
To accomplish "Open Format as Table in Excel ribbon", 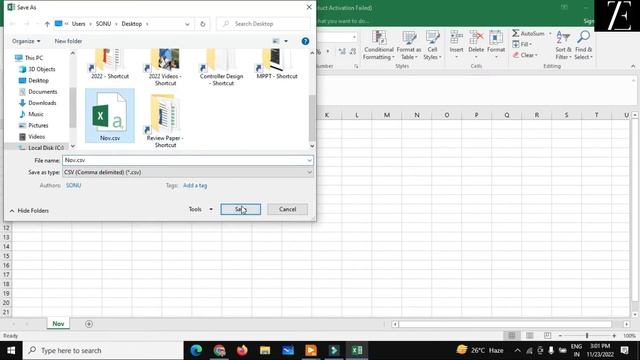I will [409, 45].
